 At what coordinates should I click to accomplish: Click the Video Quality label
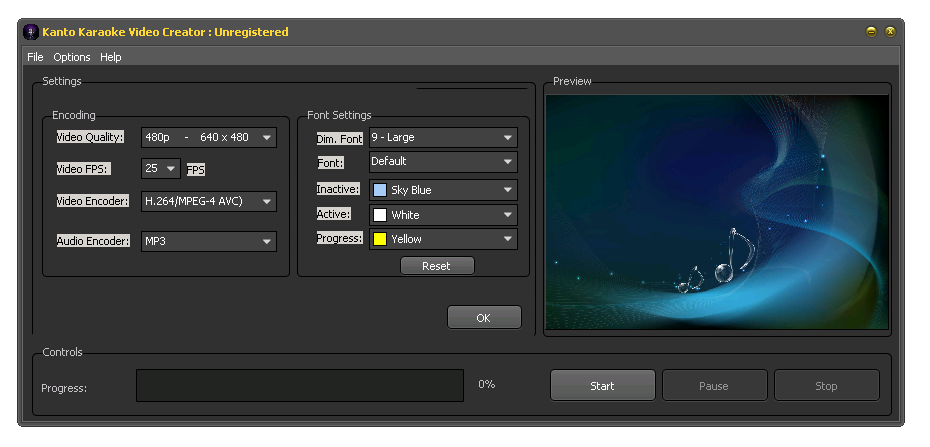pos(90,137)
